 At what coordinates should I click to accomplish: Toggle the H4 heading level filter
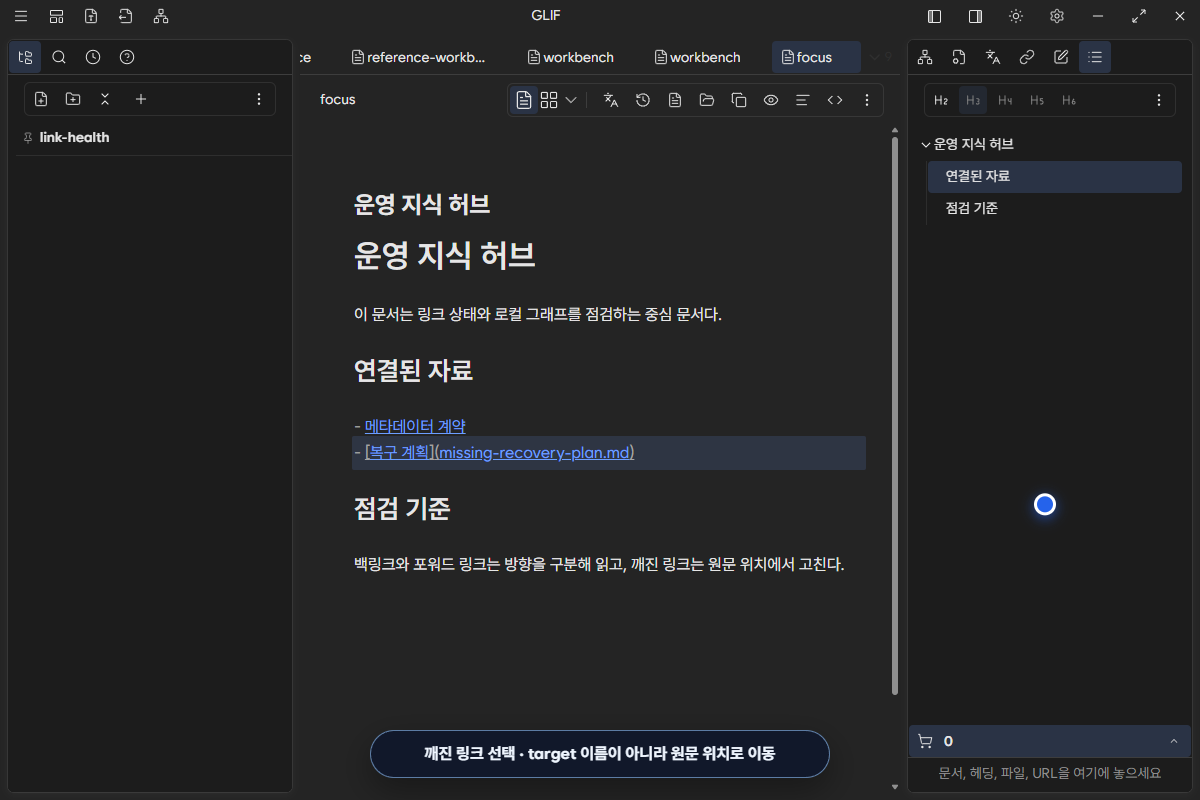(1005, 100)
